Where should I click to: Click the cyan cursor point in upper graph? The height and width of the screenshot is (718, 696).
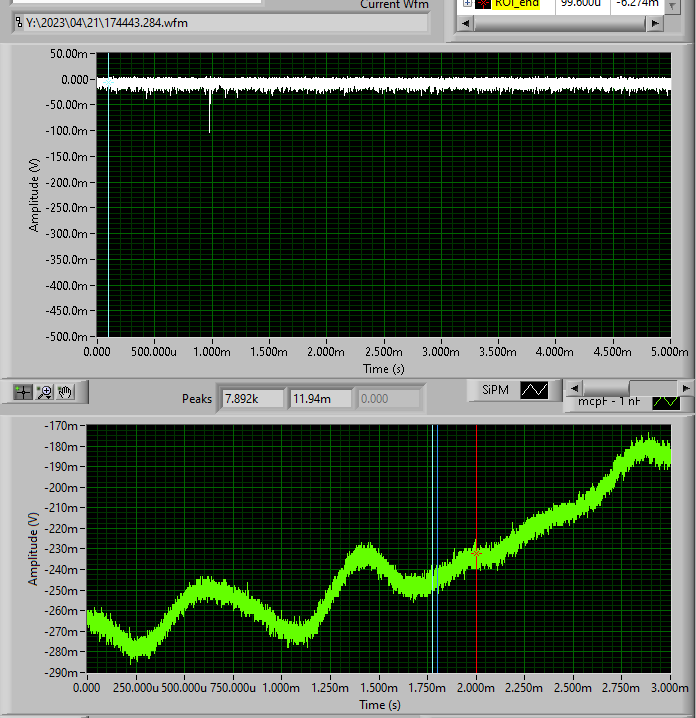point(108,83)
